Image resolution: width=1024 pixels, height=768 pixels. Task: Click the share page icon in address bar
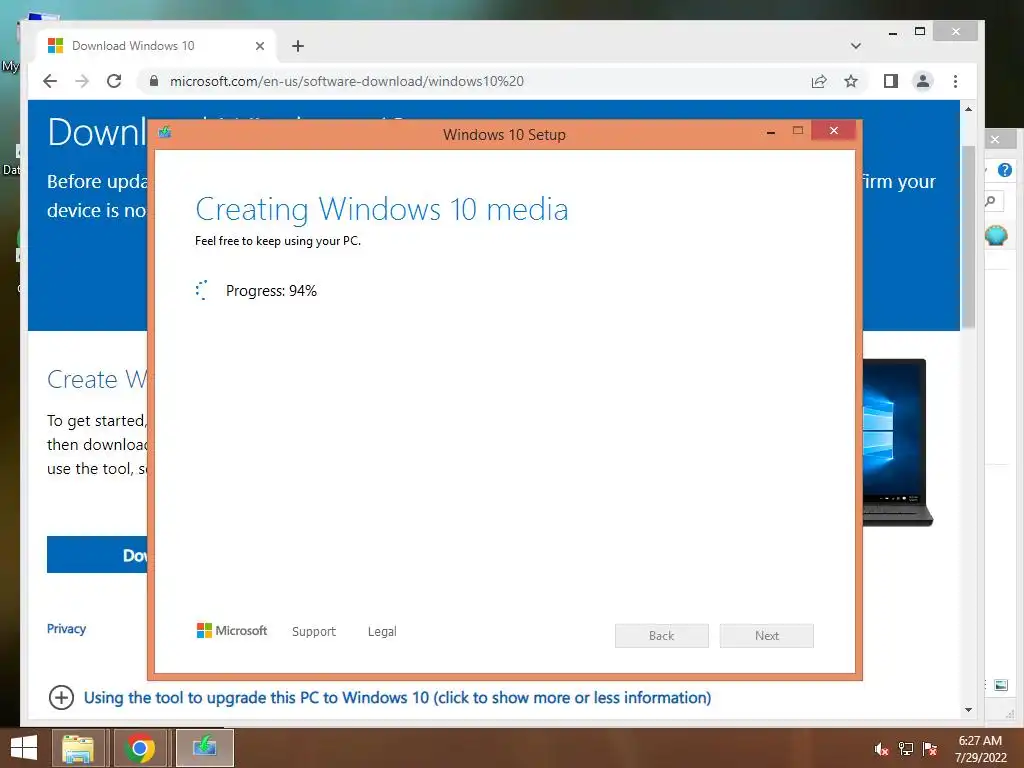click(x=819, y=81)
